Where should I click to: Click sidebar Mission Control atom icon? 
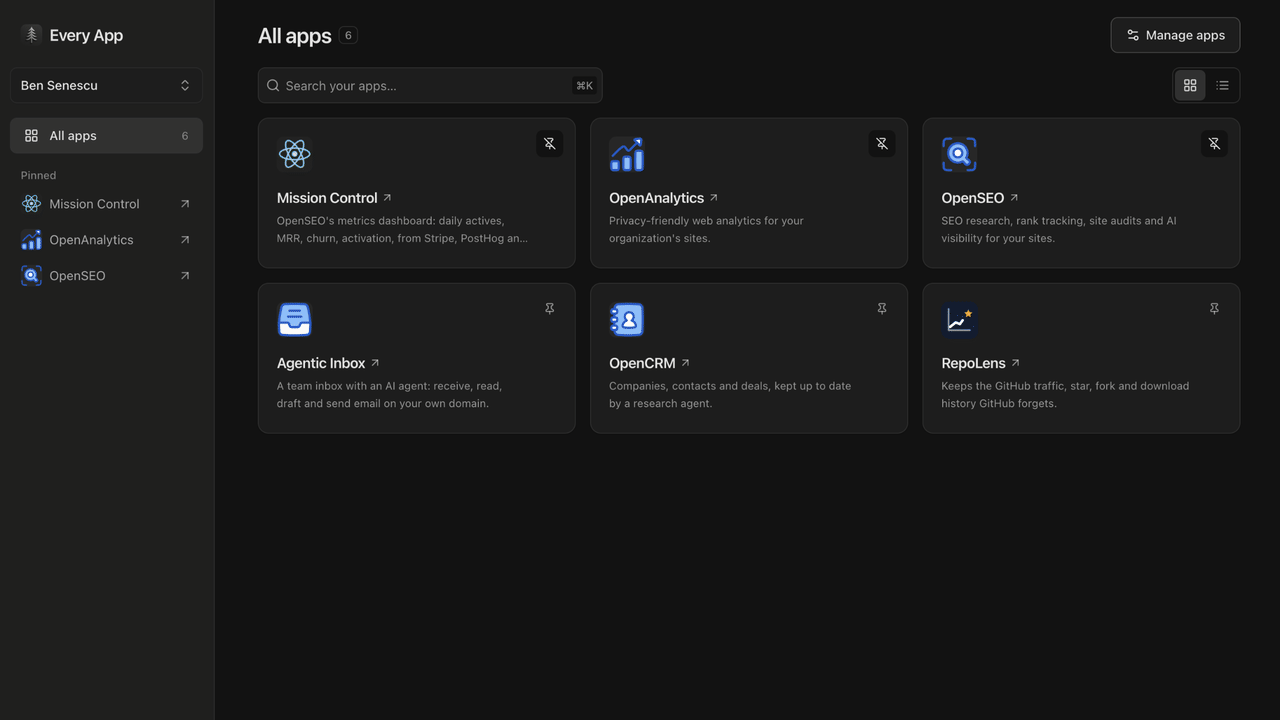(31, 204)
